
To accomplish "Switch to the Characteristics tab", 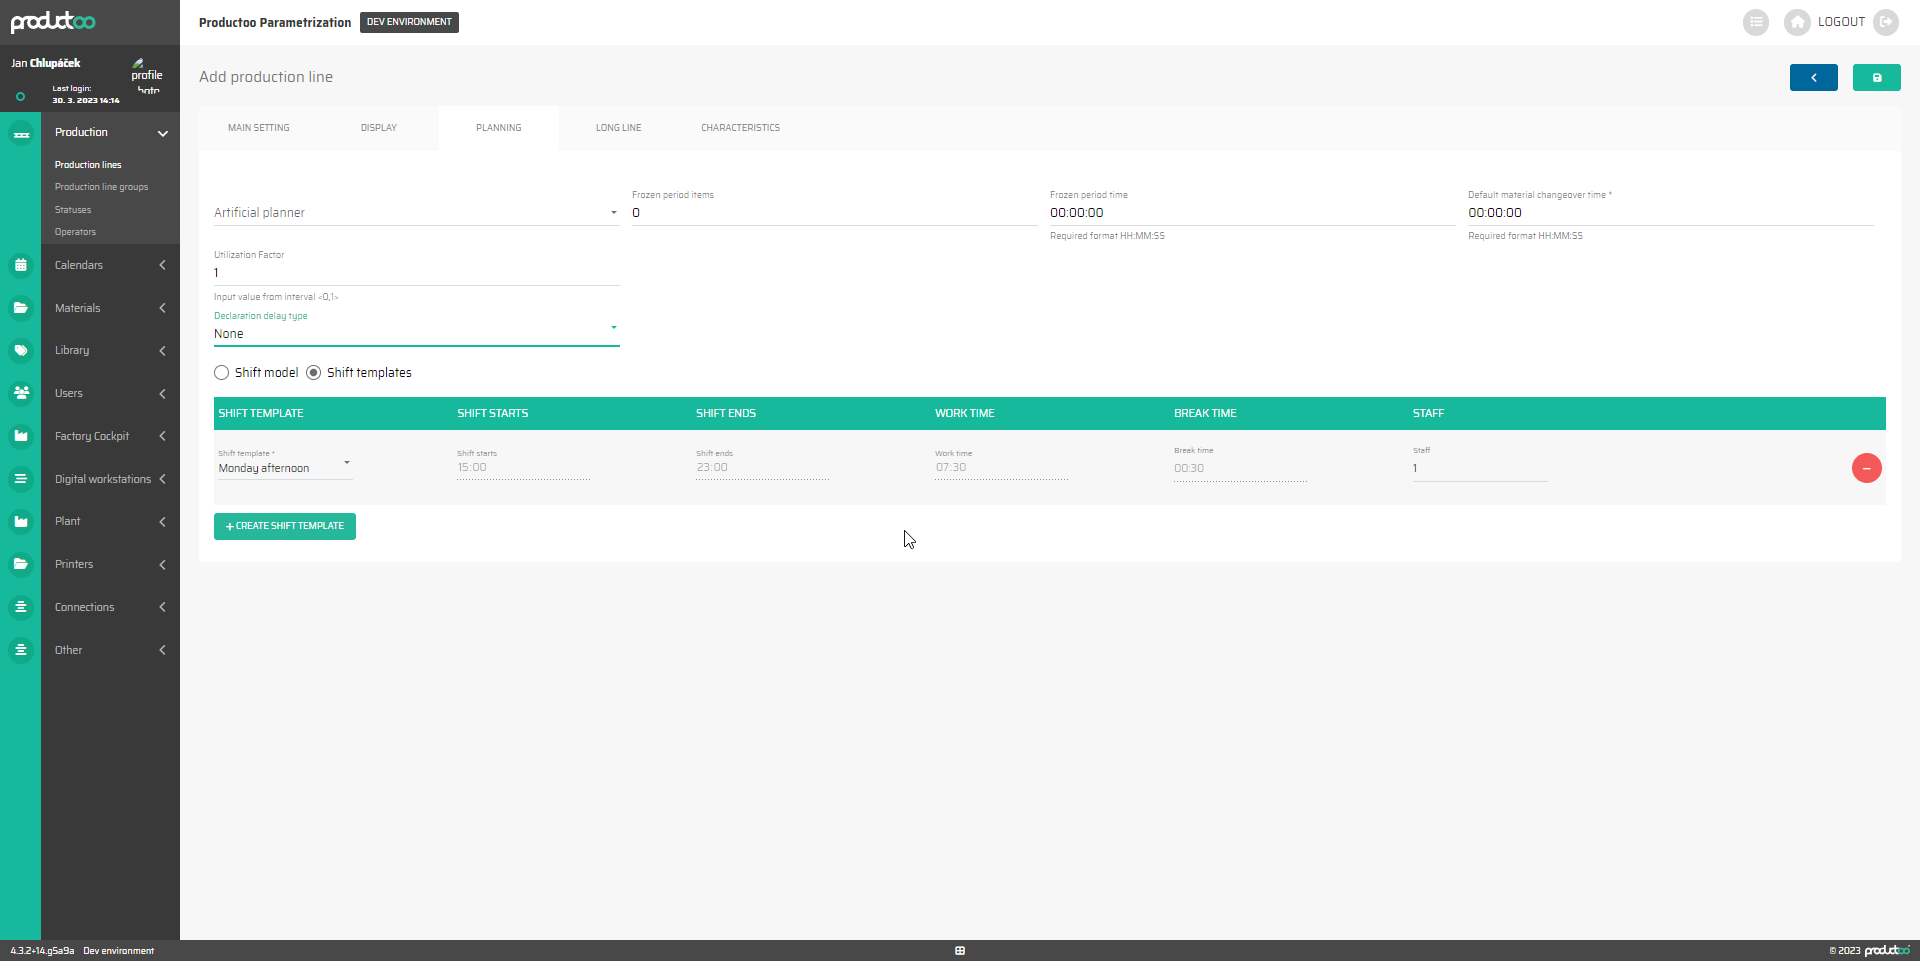I will coord(740,128).
